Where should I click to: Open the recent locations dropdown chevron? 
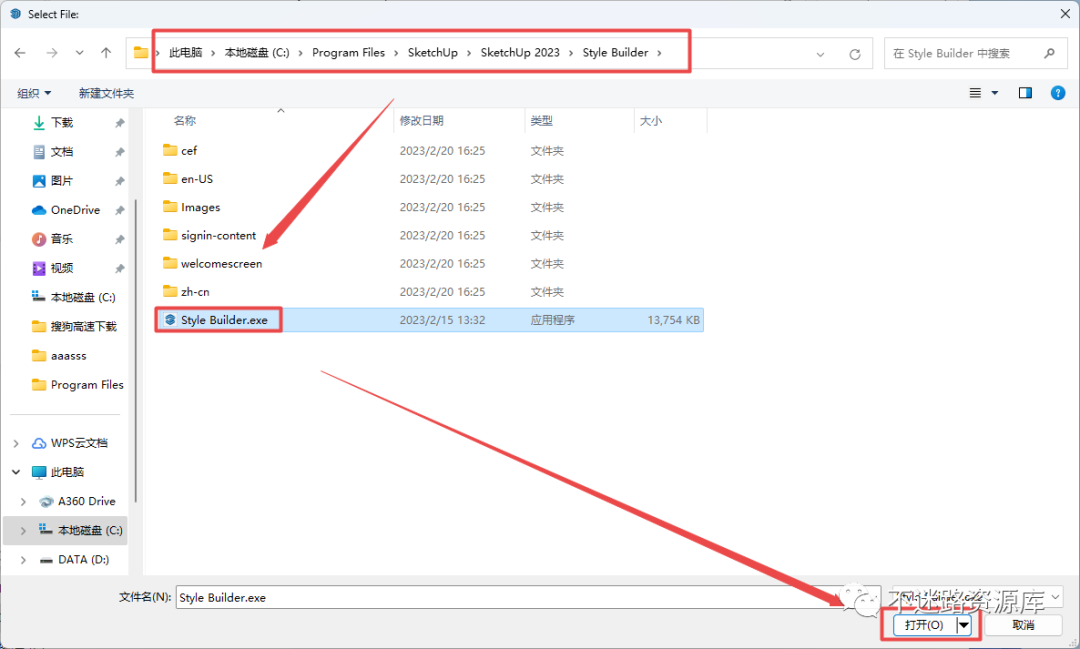coord(80,53)
